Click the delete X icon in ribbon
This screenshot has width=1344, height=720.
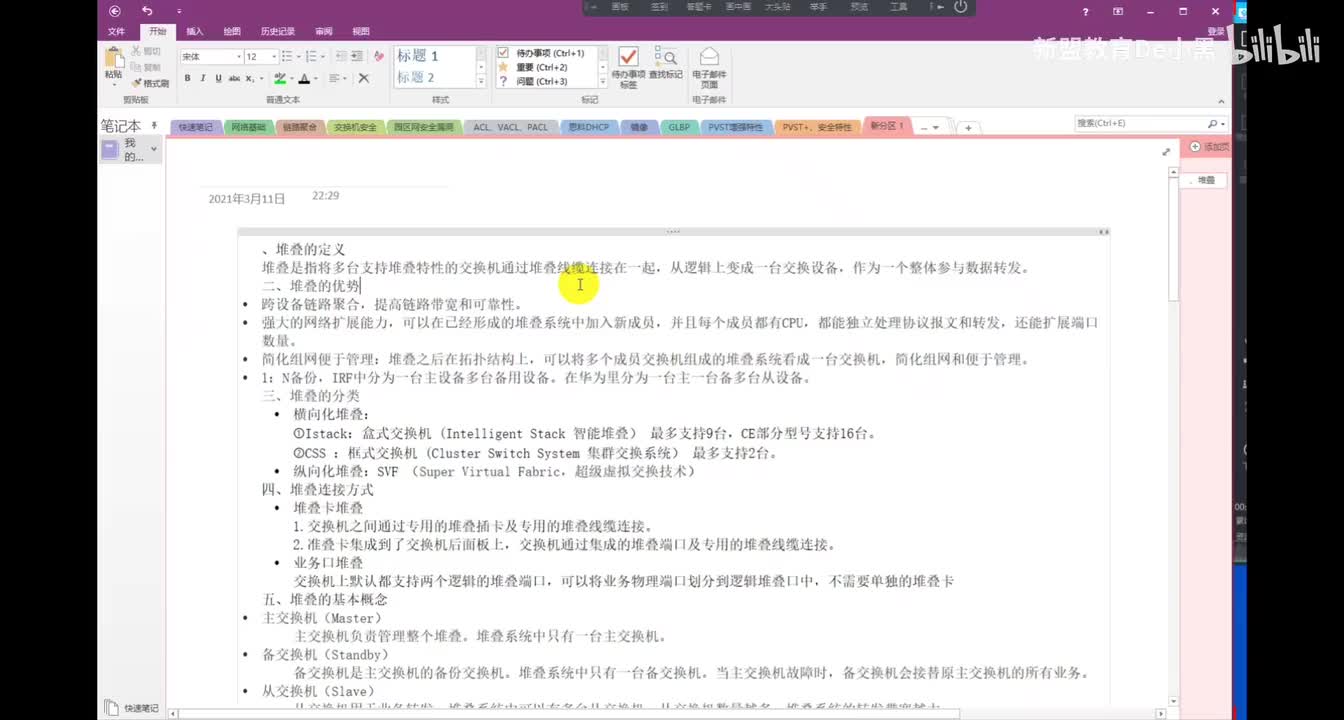point(364,78)
